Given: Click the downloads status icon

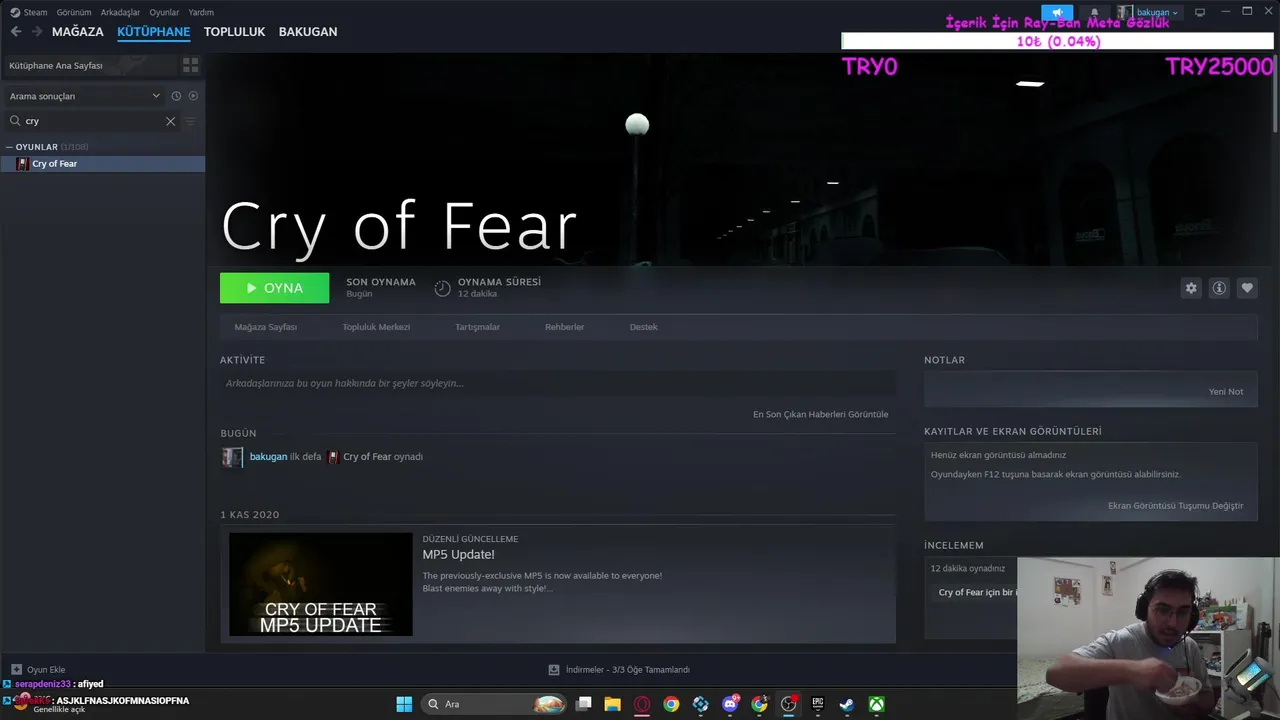Looking at the screenshot, I should (554, 670).
